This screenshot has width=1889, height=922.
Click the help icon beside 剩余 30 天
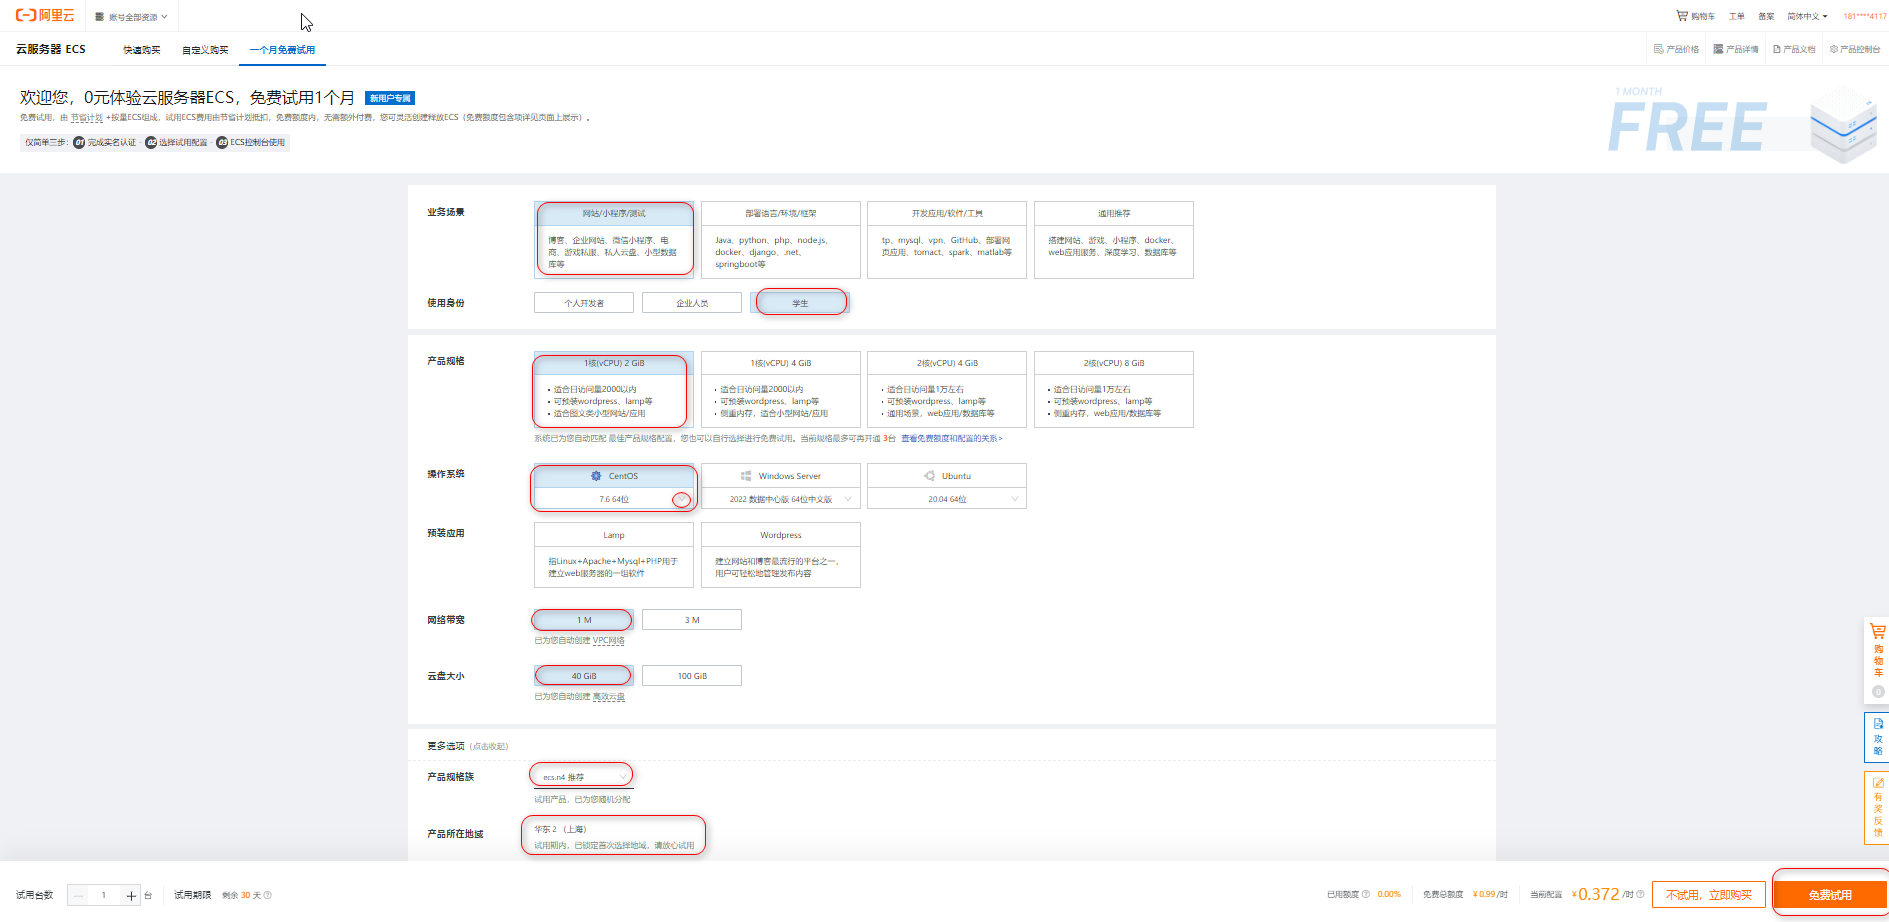[x=268, y=895]
